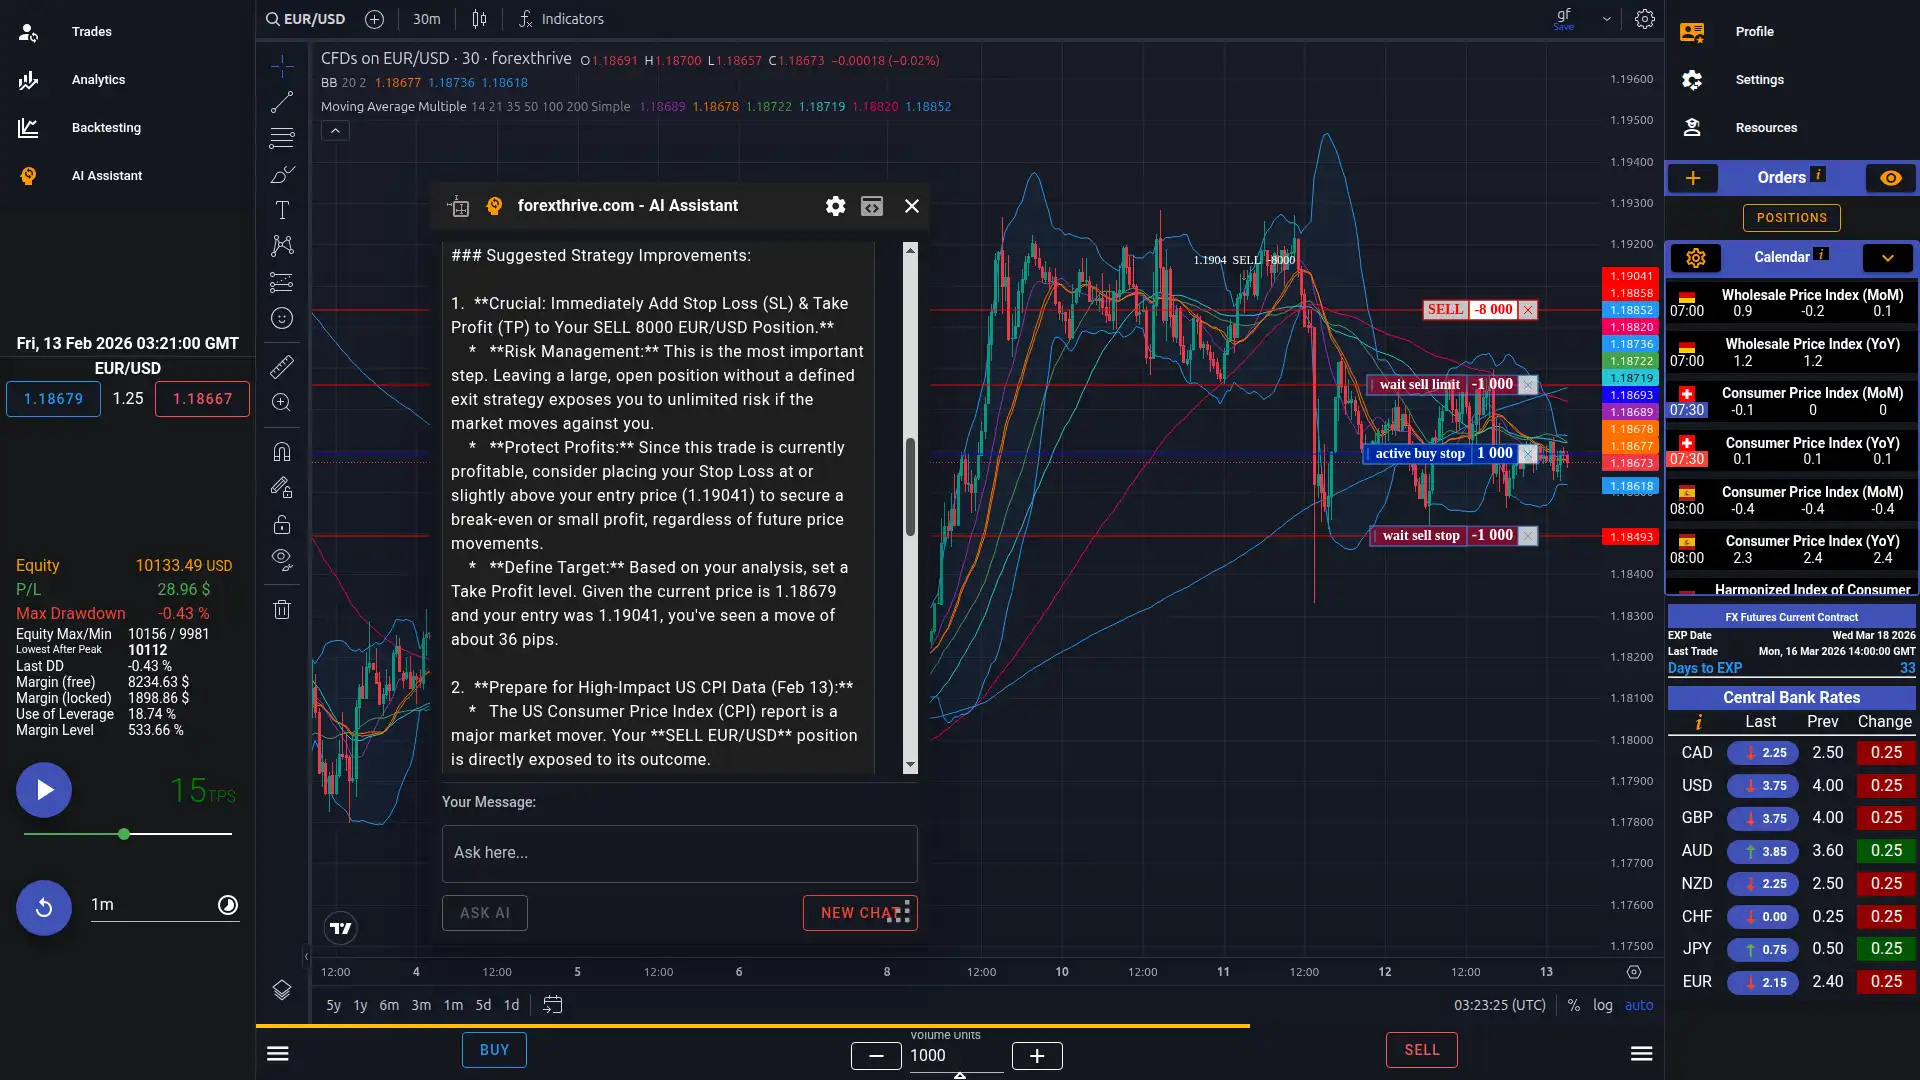This screenshot has height=1080, width=1920.
Task: Select the trend line drawing tool
Action: pos(282,101)
